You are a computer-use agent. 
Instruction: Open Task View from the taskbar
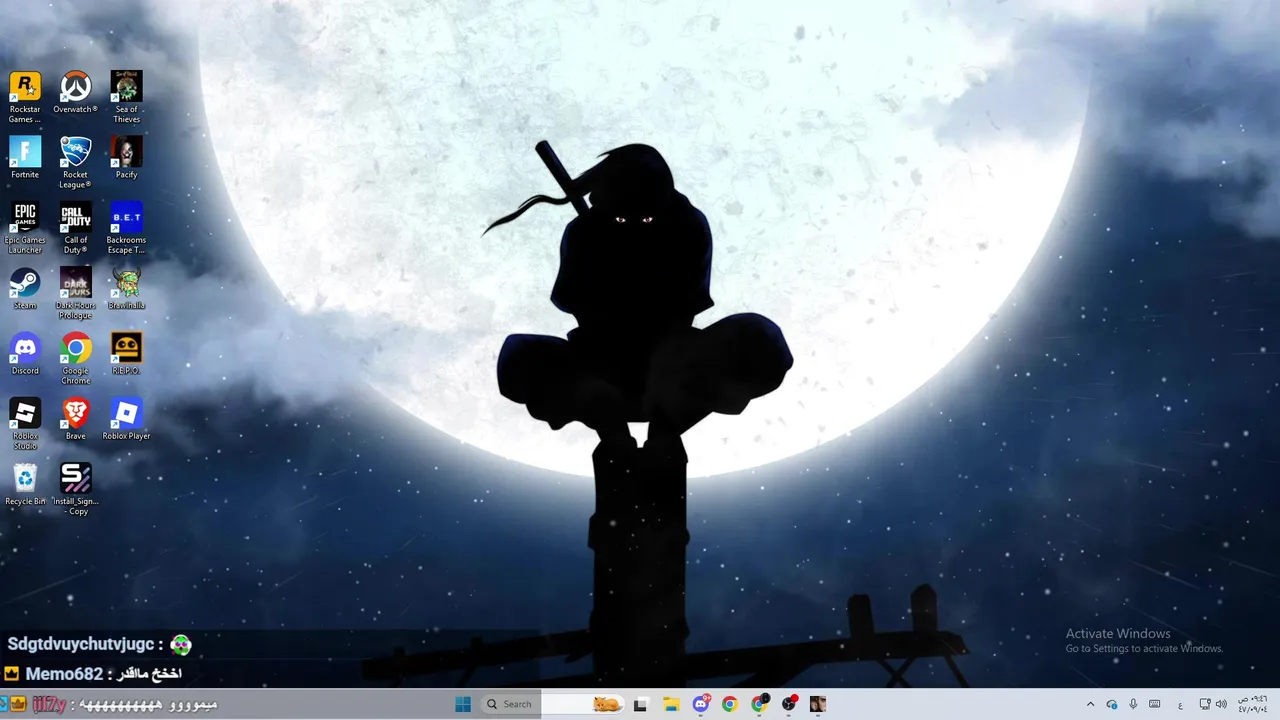(640, 704)
